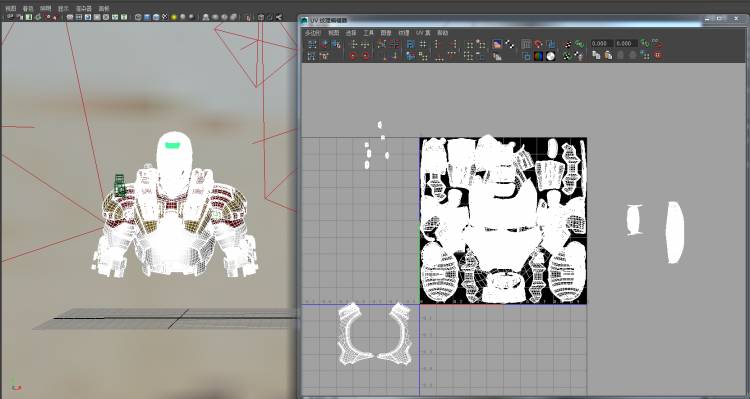Open the 工具 menu in UV editor
This screenshot has width=750, height=399.
[368, 33]
